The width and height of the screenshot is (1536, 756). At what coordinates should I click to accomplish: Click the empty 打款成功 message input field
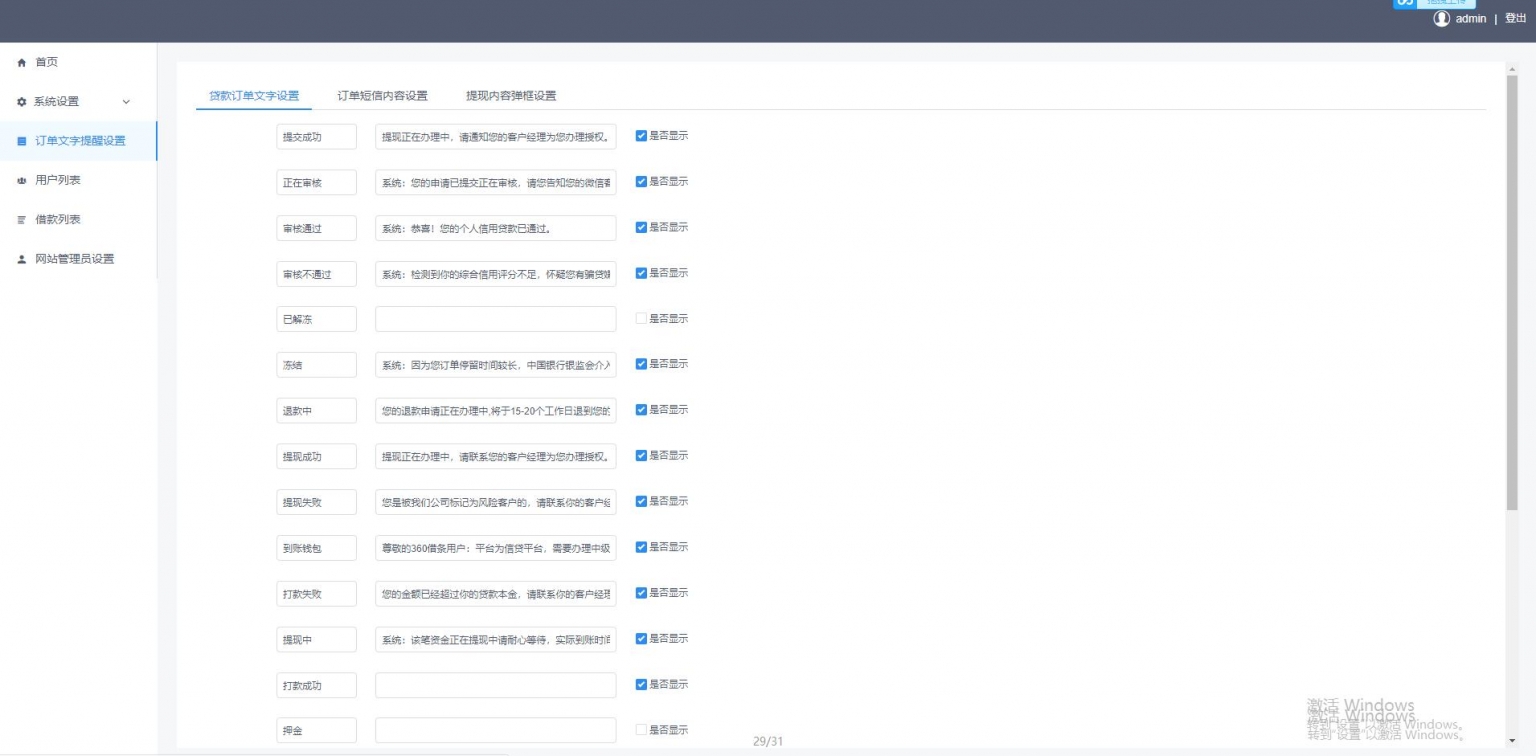click(495, 685)
